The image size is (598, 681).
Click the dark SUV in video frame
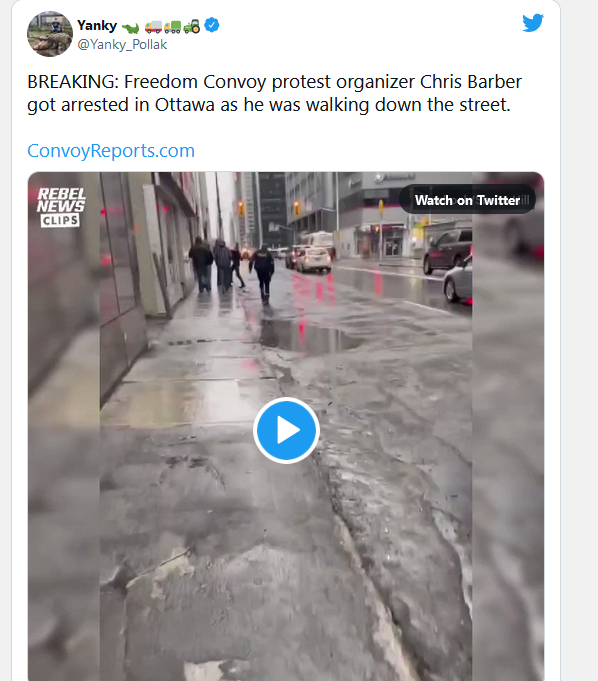(x=448, y=252)
